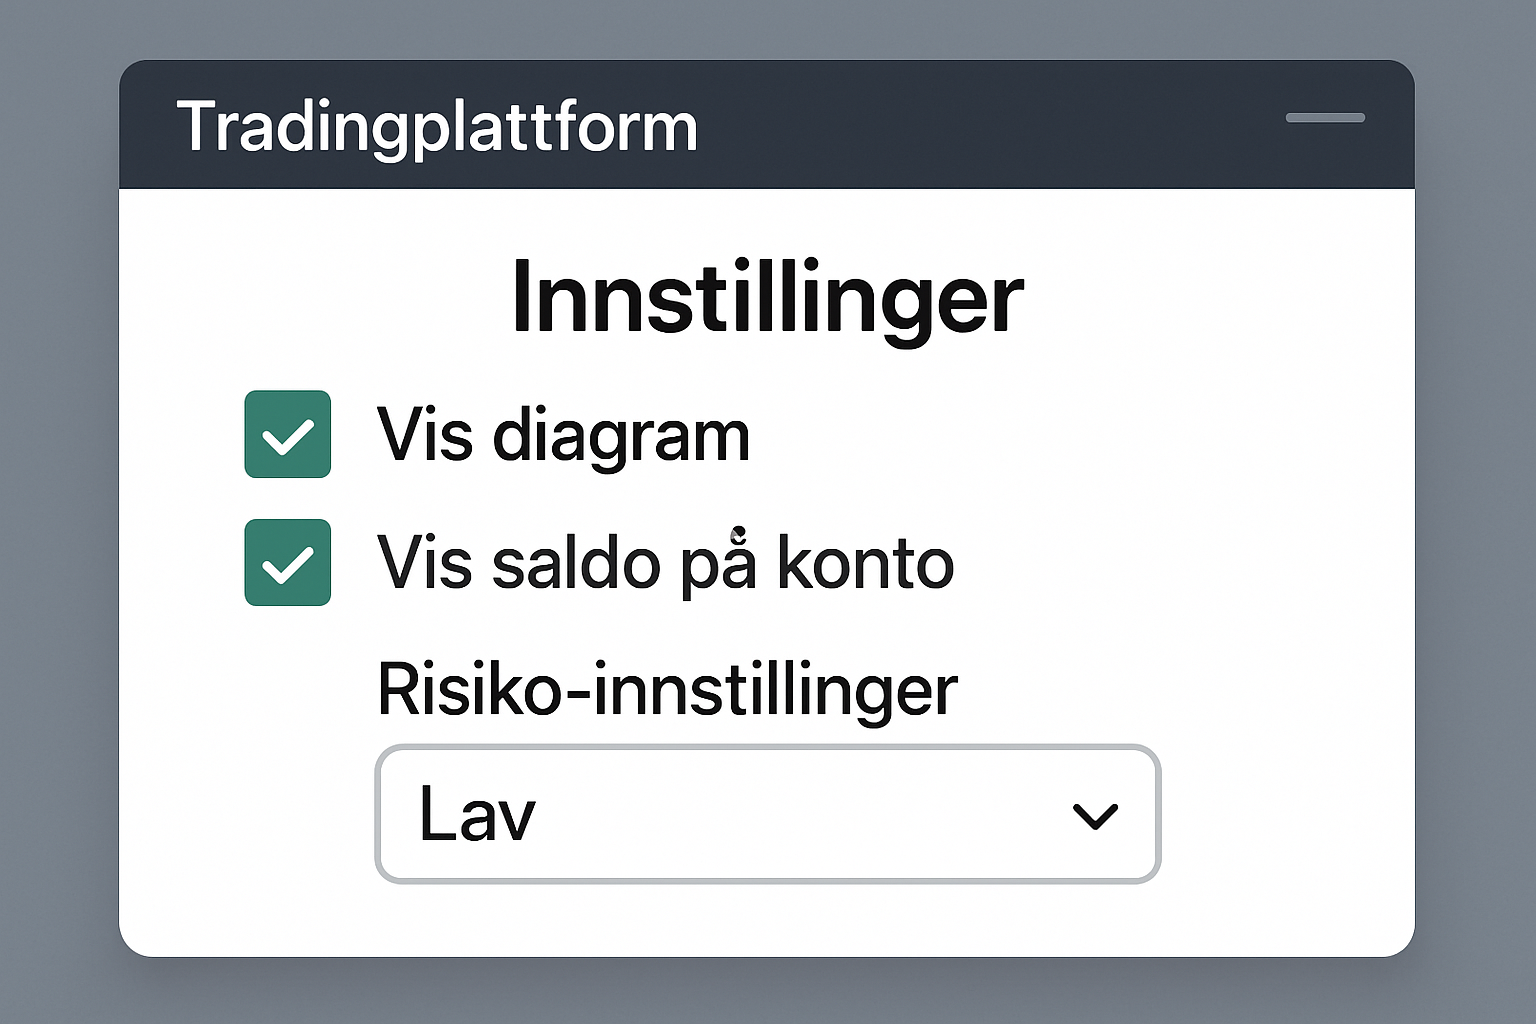
Task: Click the Tradingplattform title text
Action: (x=437, y=127)
